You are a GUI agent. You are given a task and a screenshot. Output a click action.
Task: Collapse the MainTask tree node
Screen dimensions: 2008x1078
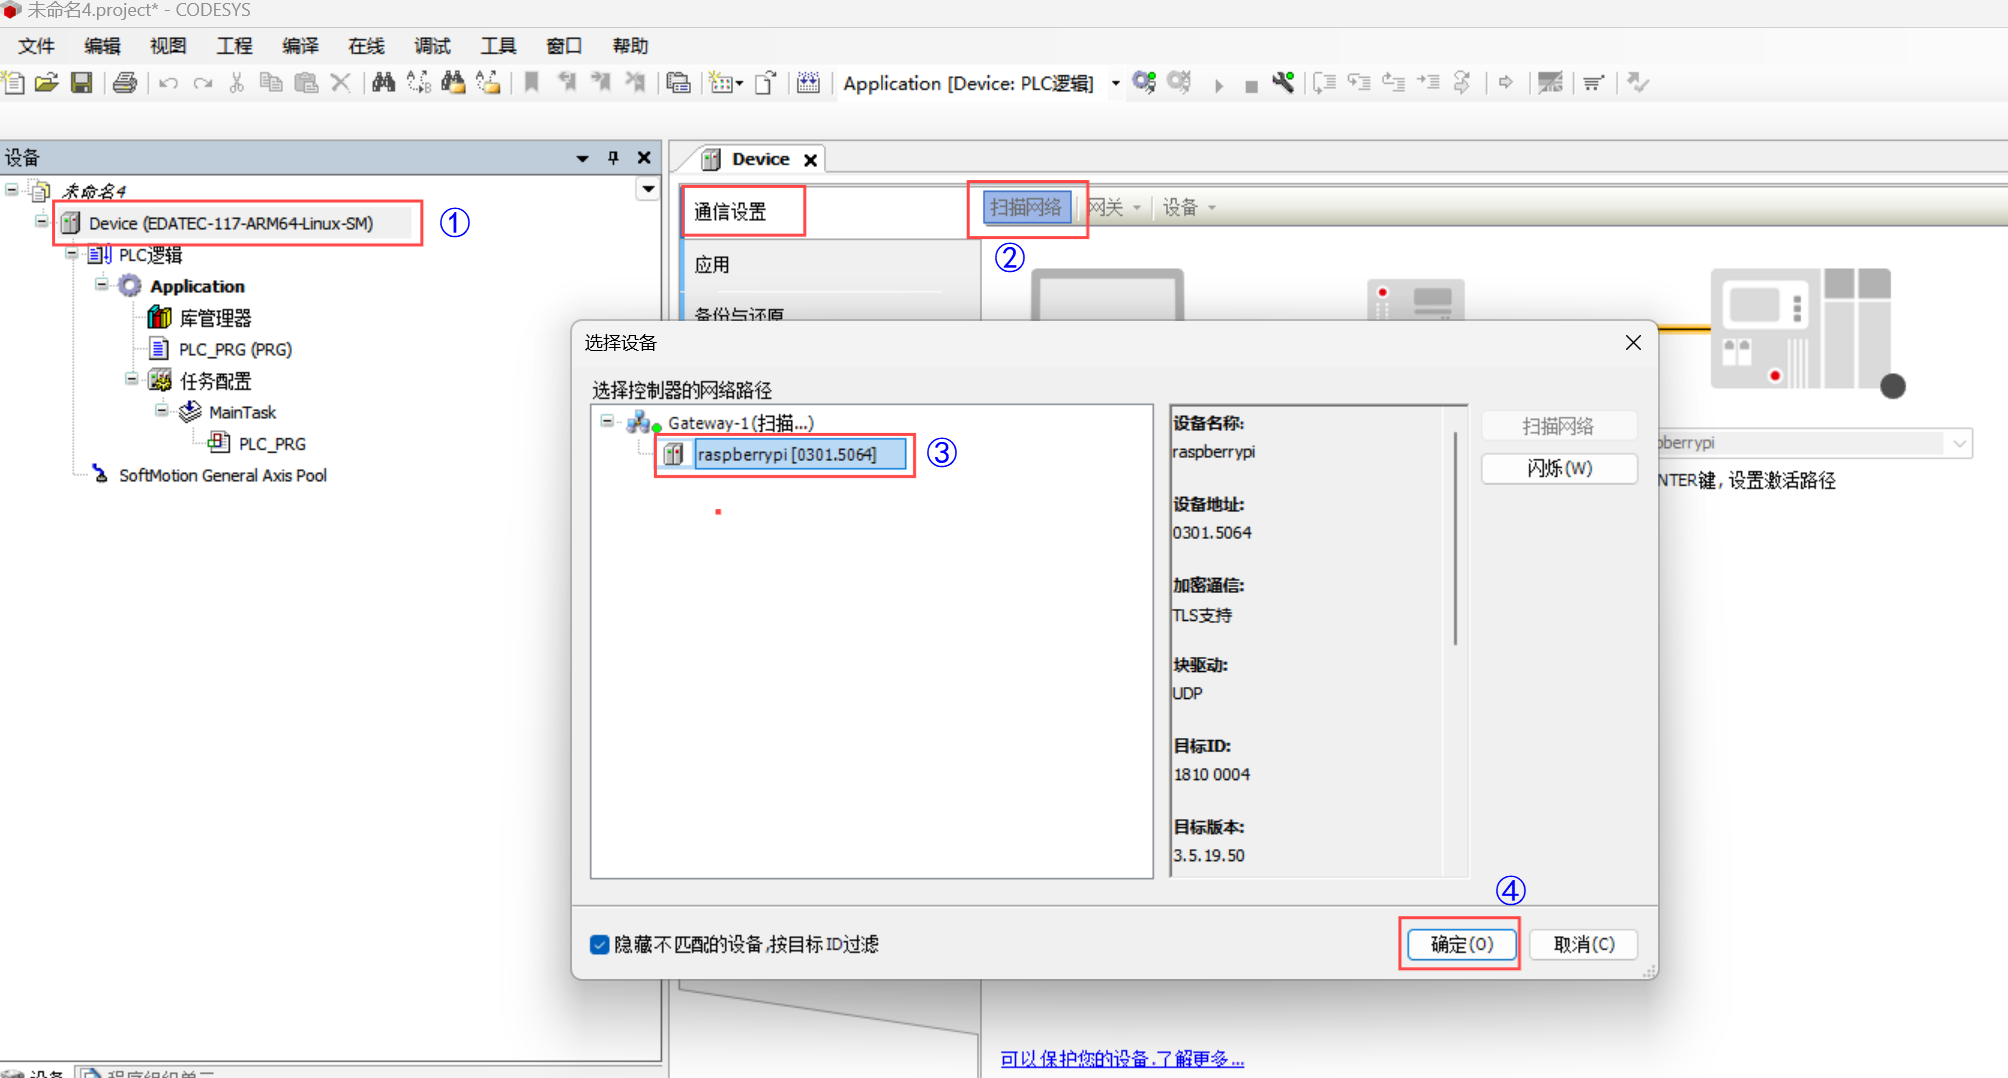pos(162,410)
